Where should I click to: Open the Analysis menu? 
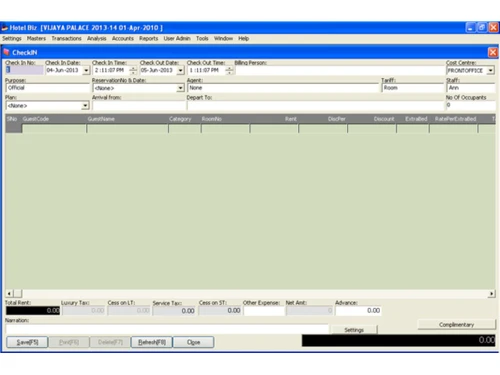click(x=97, y=38)
